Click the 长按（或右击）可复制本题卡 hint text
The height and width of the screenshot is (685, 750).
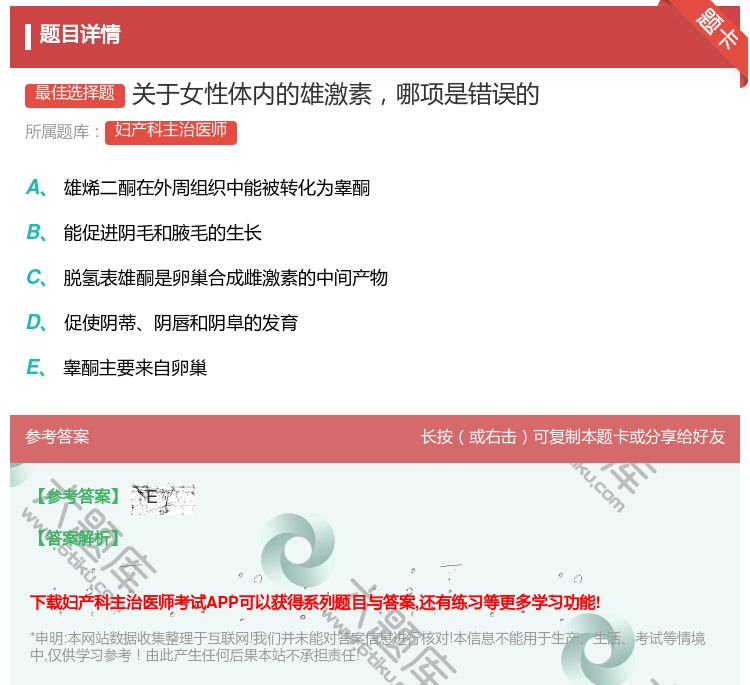573,436
